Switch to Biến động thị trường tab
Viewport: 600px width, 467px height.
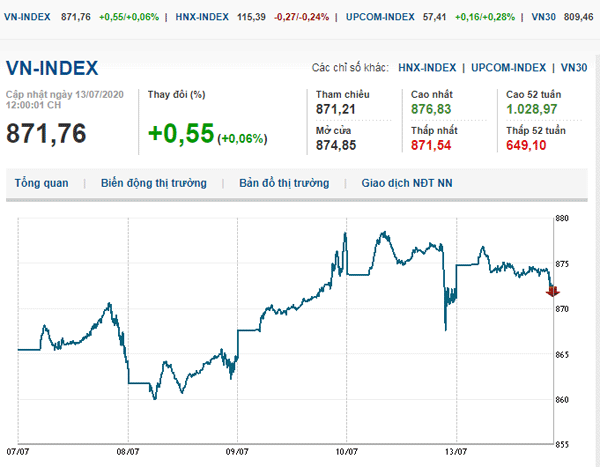(153, 184)
